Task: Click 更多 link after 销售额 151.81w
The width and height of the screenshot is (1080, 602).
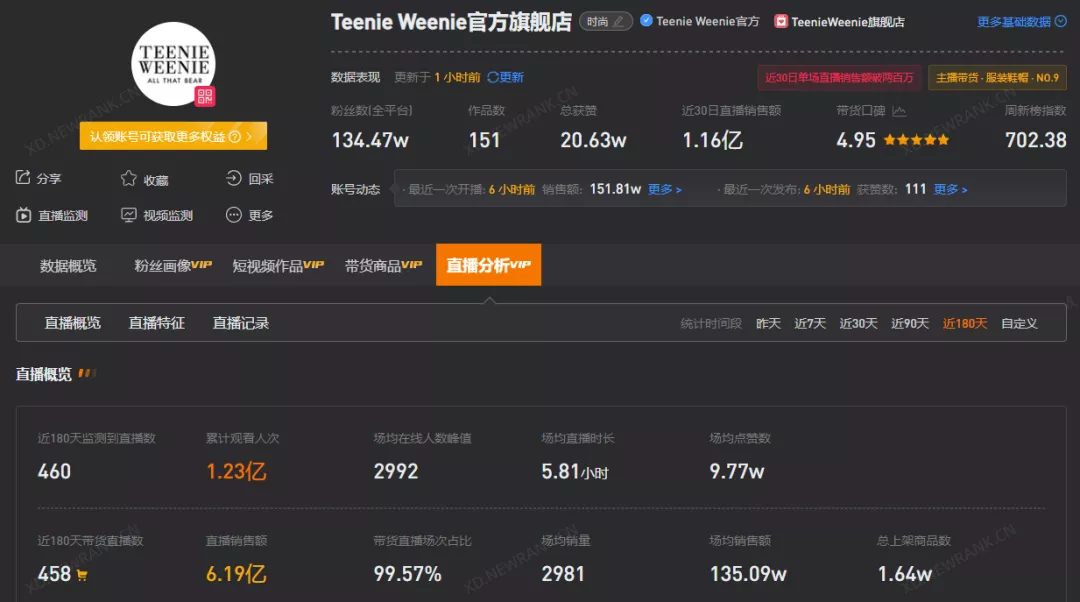Action: point(665,189)
